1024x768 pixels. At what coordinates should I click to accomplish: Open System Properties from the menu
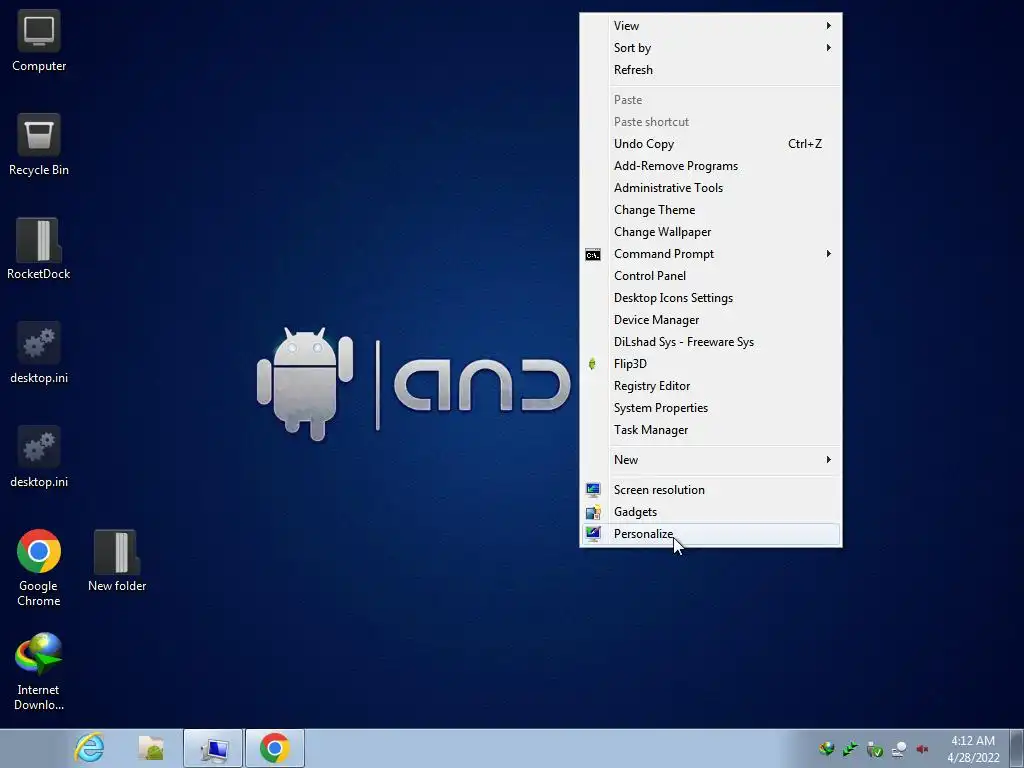point(711,408)
